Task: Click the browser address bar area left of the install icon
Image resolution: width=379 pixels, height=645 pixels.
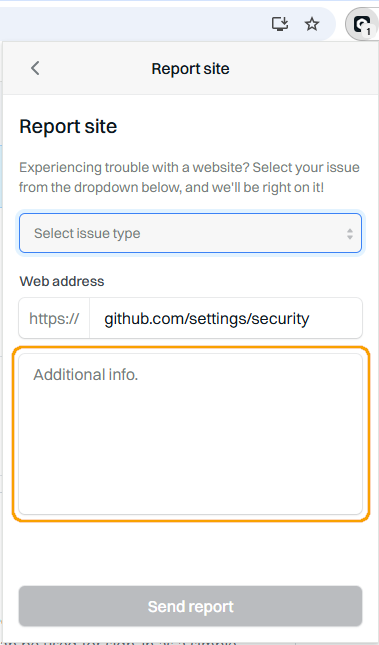Action: (x=132, y=24)
